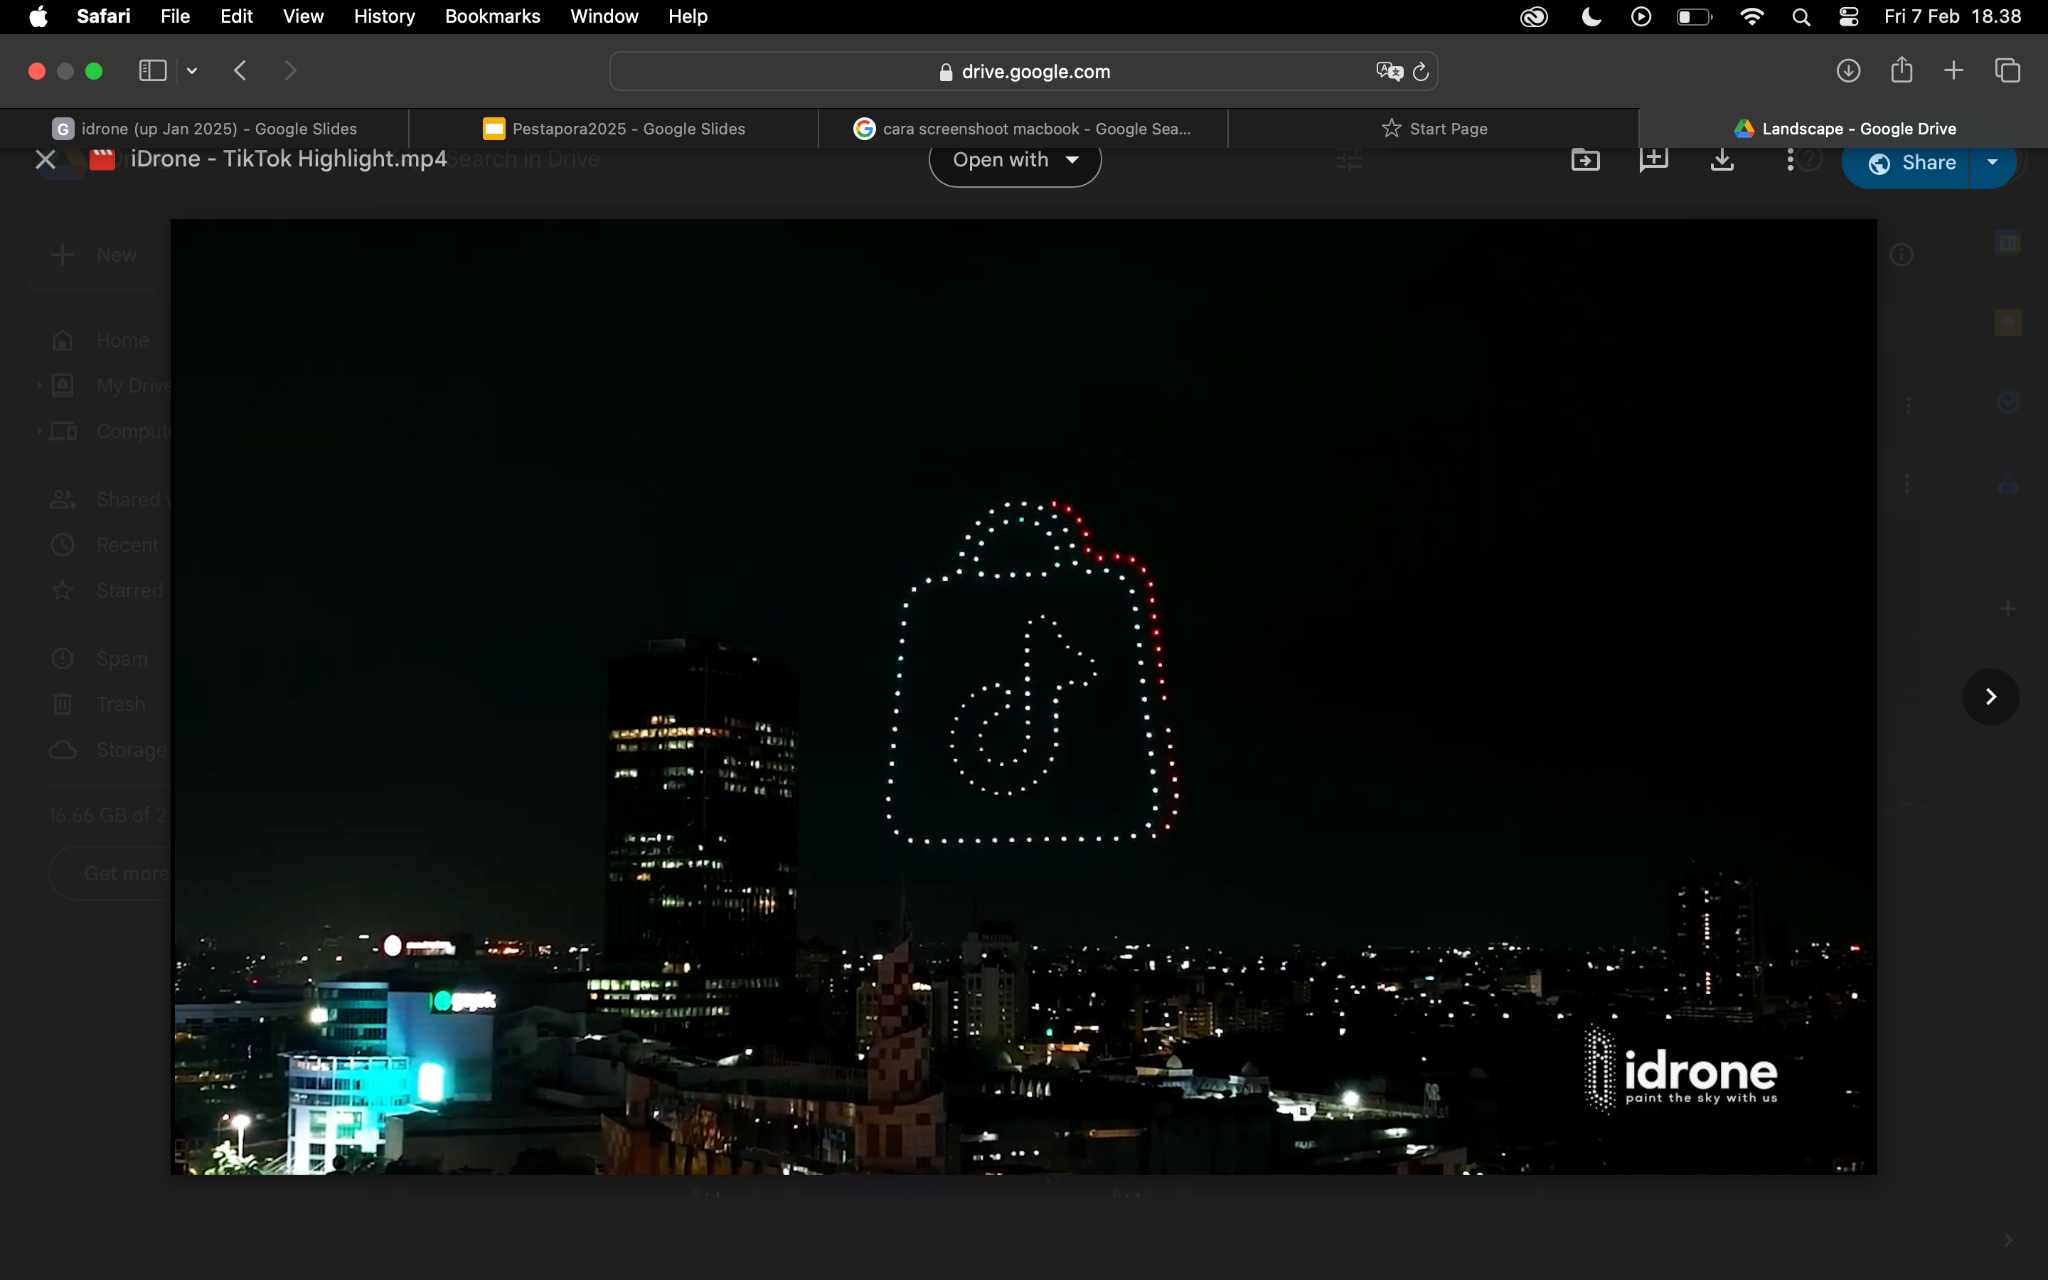Click the blue Share button
The width and height of the screenshot is (2048, 1280).
pyautogui.click(x=1911, y=162)
